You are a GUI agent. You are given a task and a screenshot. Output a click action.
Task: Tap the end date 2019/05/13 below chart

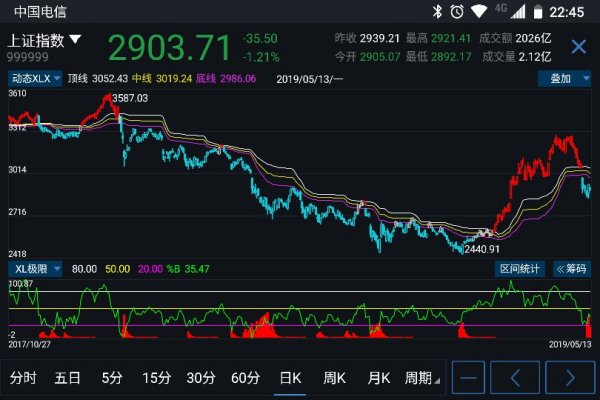pyautogui.click(x=570, y=344)
